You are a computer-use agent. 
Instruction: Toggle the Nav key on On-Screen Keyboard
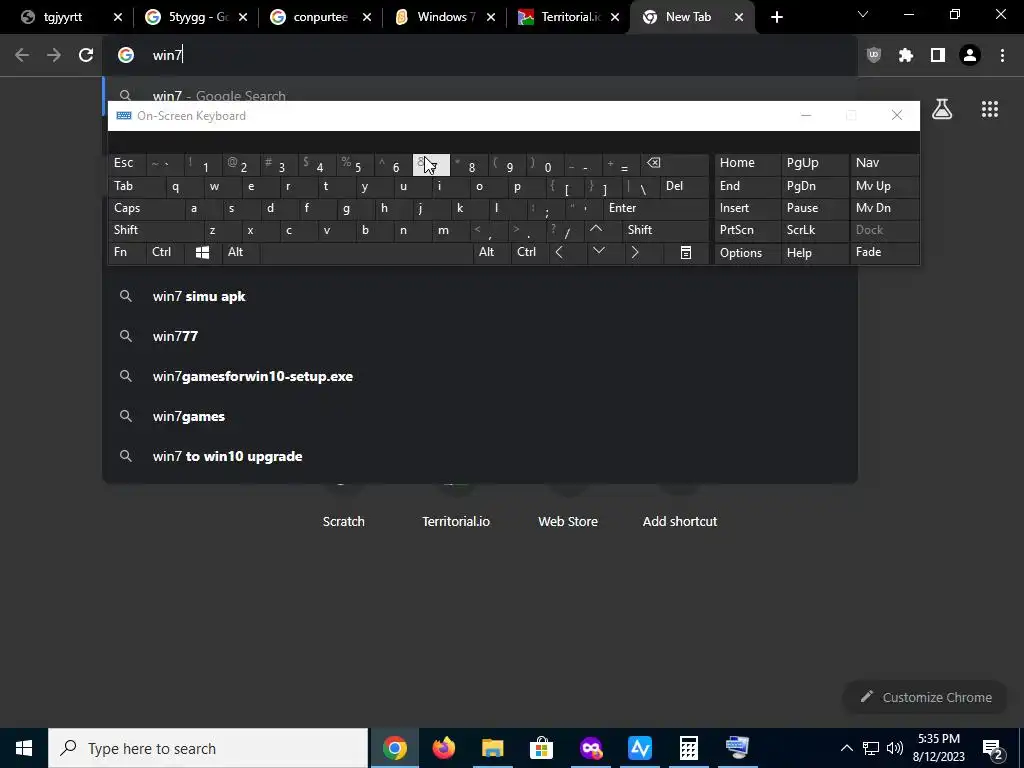(884, 163)
